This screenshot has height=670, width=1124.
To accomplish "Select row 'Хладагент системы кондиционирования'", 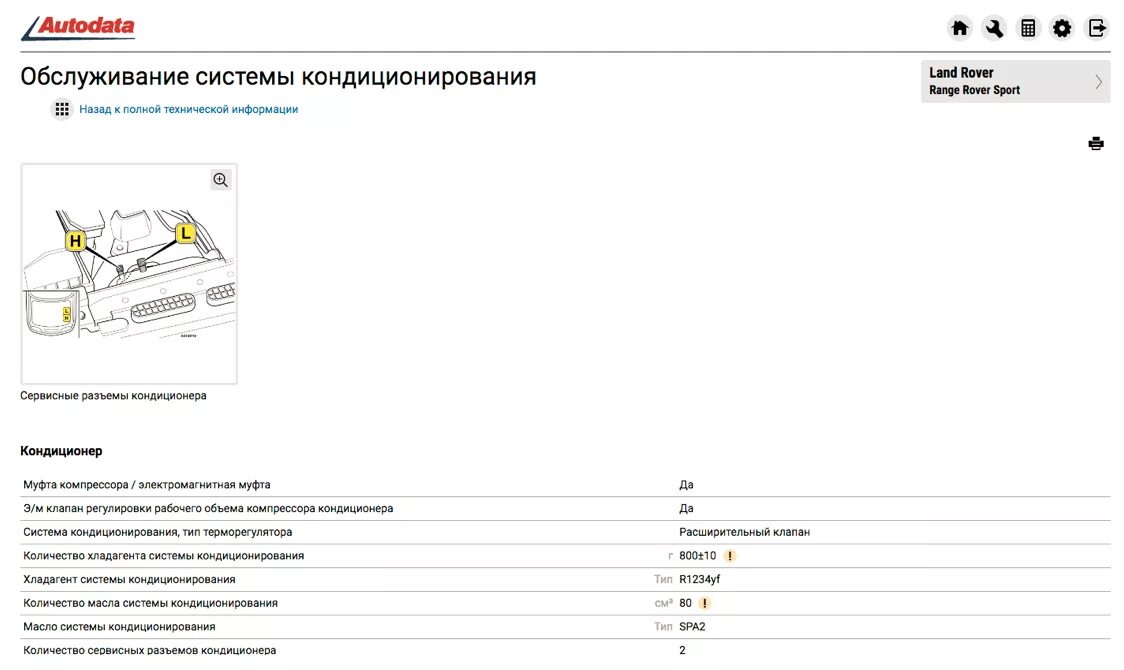I will click(x=565, y=579).
